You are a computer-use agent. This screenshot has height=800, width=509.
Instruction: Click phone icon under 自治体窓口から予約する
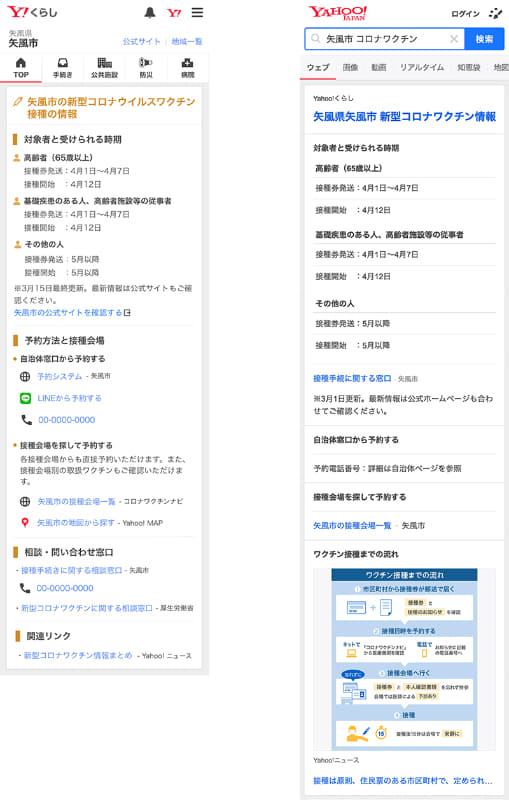pos(26,419)
